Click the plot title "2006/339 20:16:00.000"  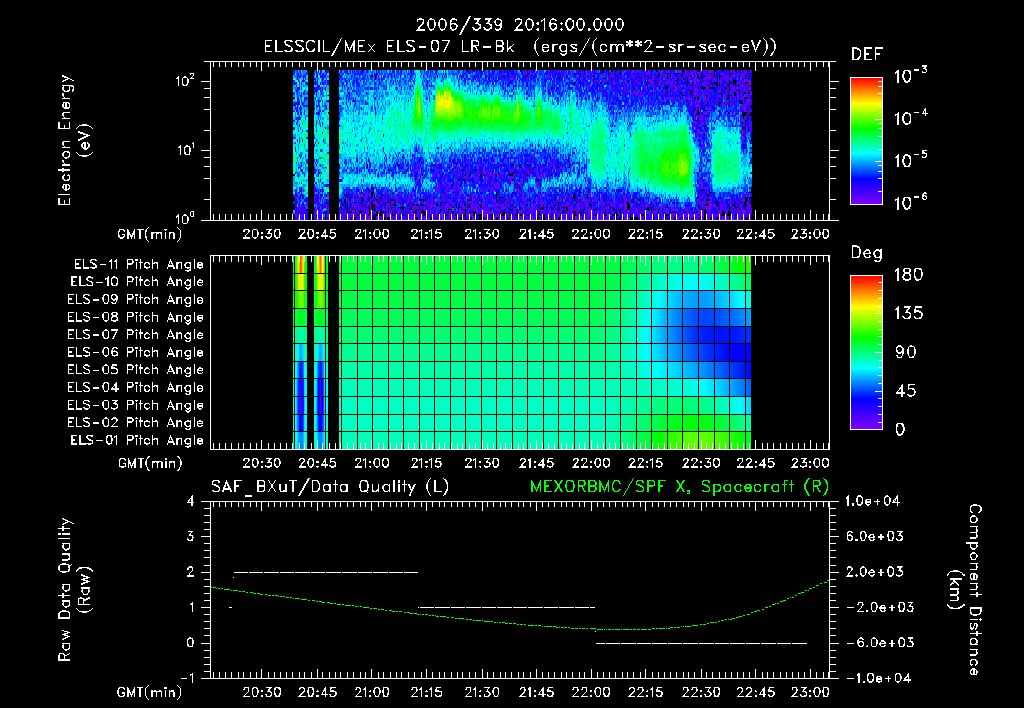pos(520,25)
